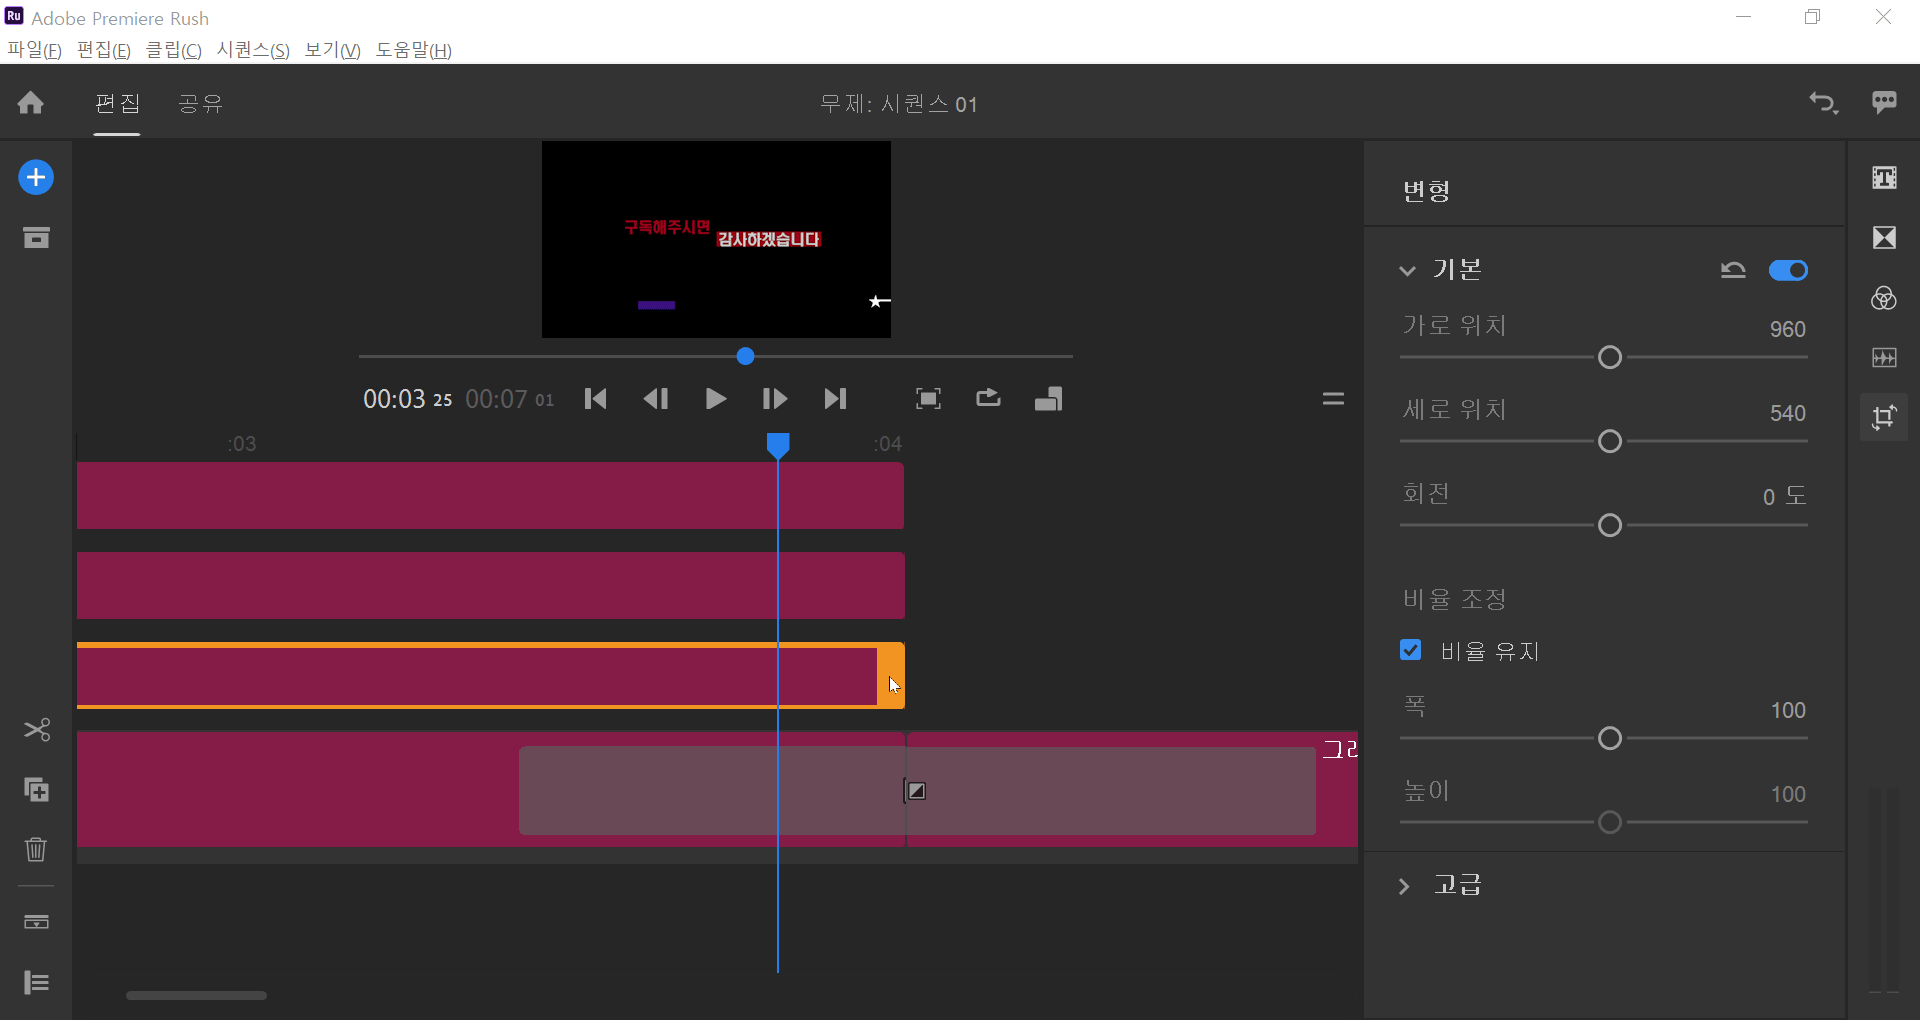This screenshot has height=1020, width=1920.
Task: Open the track controls icon
Action: (36, 922)
